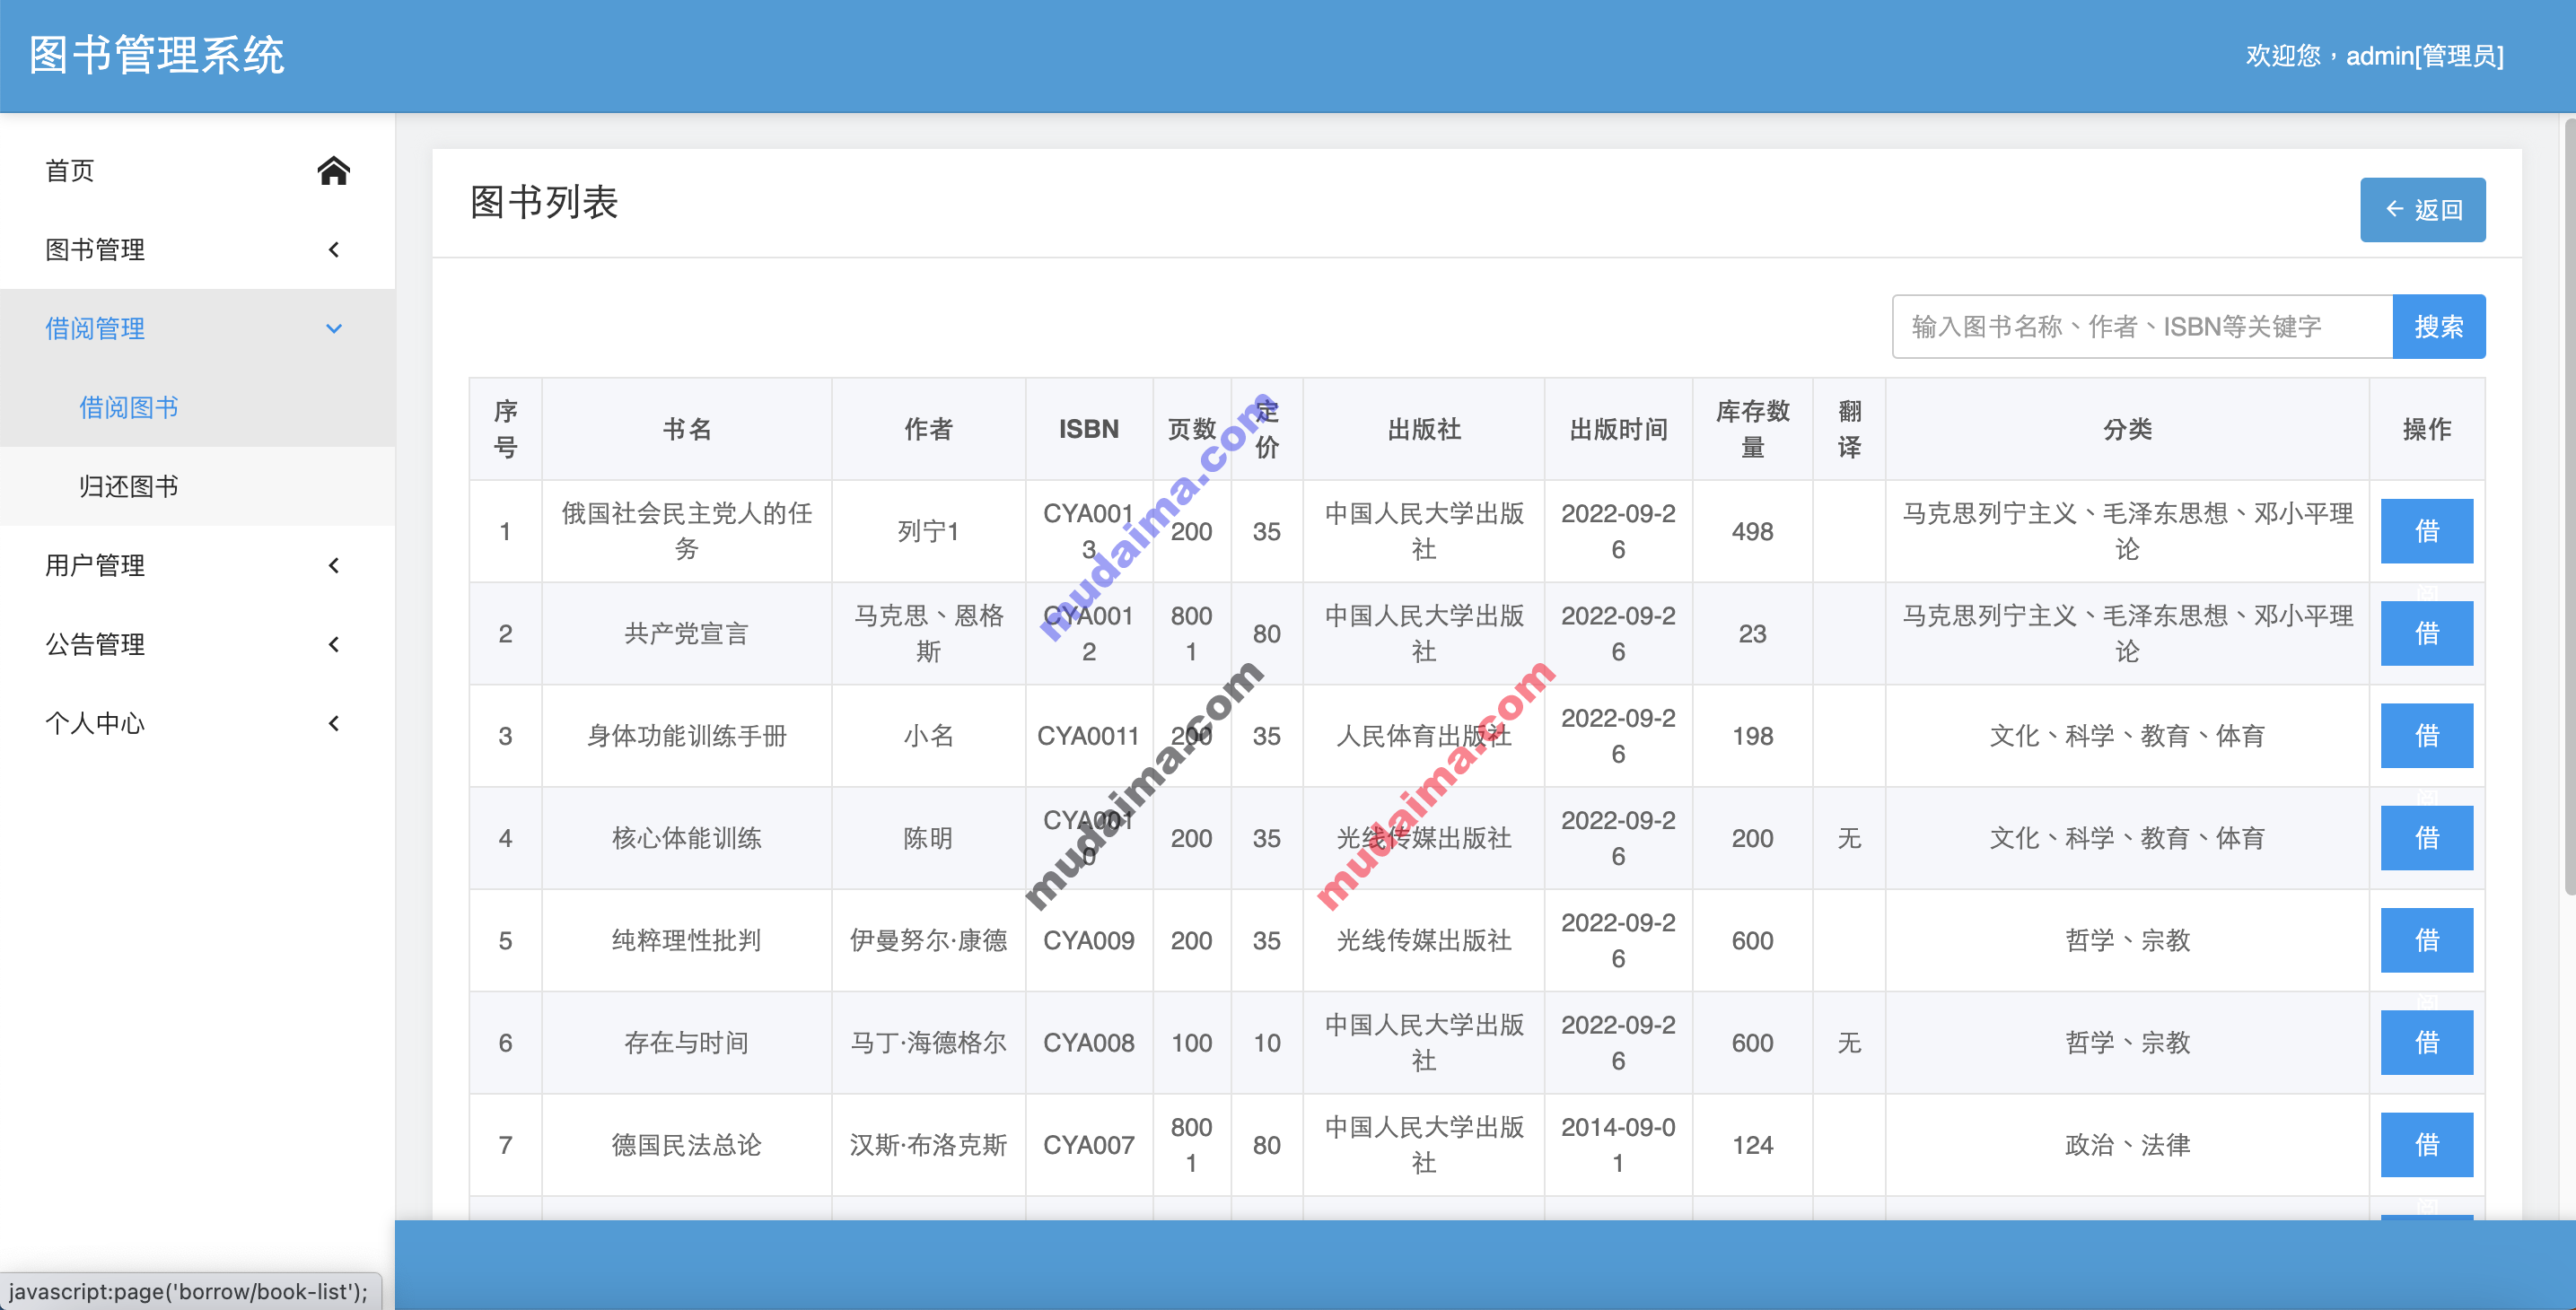Click the author cell 伊曼努尔·康德
Viewport: 2576px width, 1310px height.
pos(928,940)
